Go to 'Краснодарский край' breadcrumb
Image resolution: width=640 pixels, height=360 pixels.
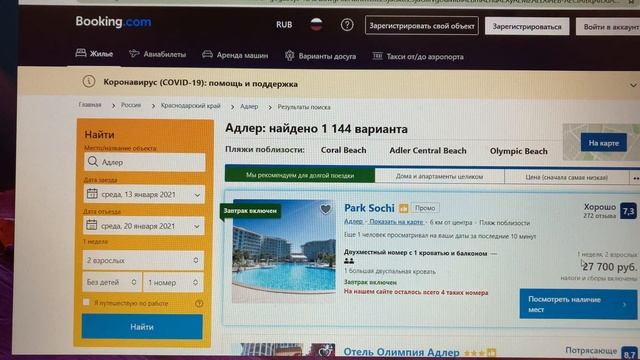coord(190,106)
